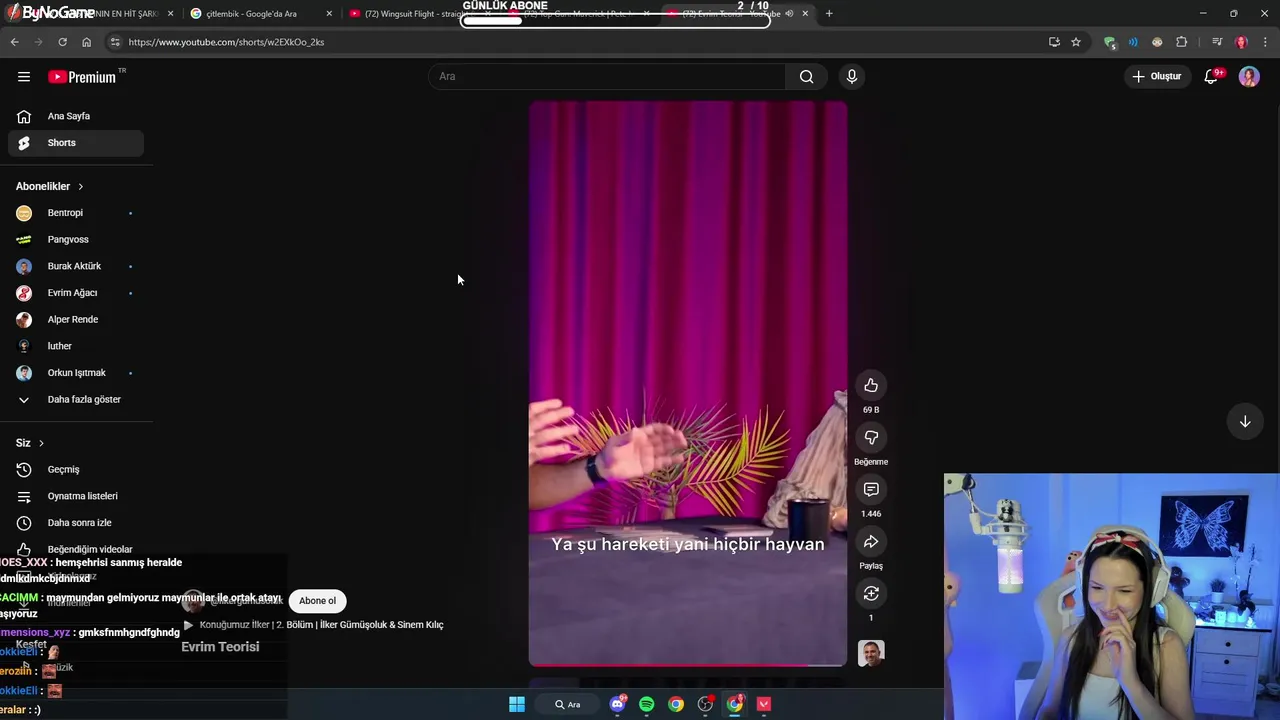Open the account avatar menu
The height and width of the screenshot is (720, 1280).
1249,77
